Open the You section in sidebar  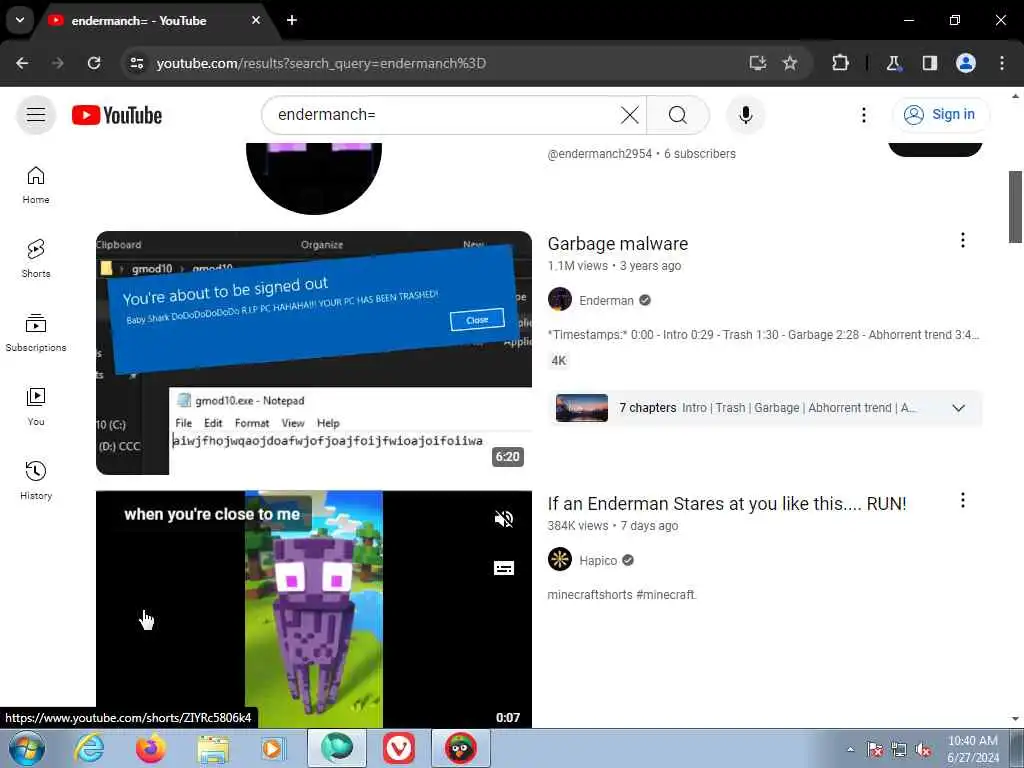(36, 406)
